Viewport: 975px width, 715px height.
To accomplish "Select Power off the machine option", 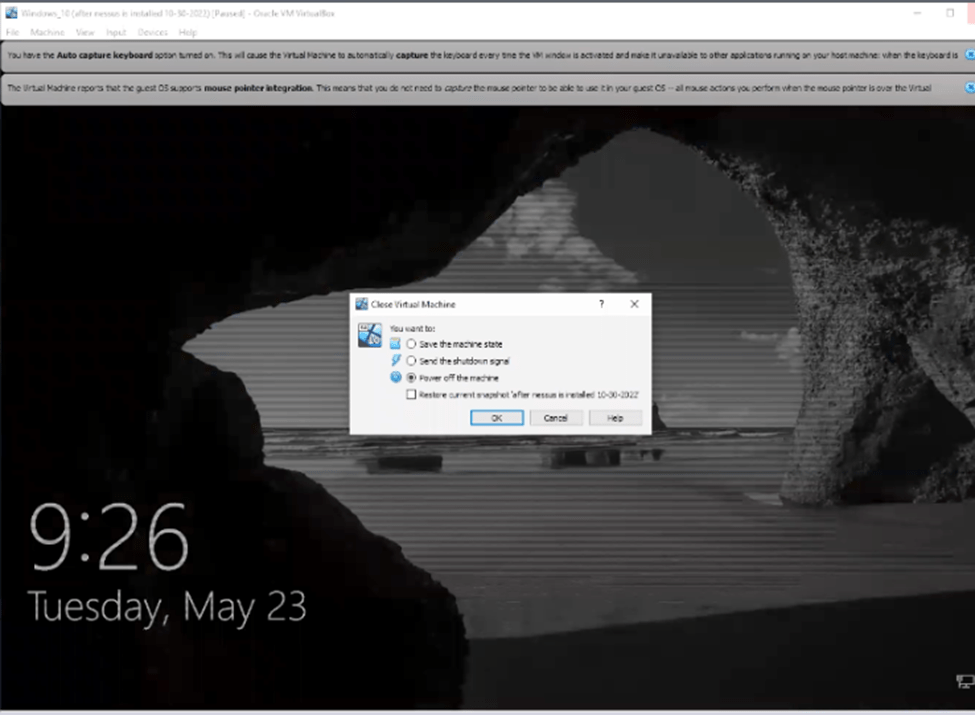I will [411, 377].
